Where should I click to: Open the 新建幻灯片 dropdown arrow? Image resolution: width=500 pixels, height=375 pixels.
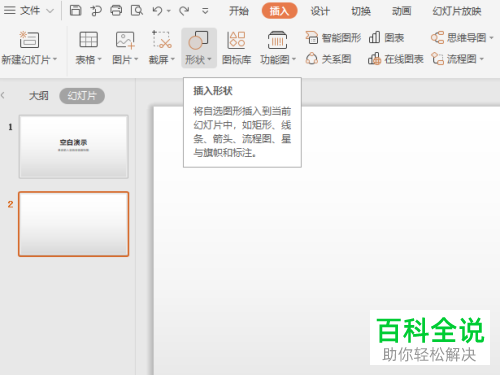click(x=55, y=59)
